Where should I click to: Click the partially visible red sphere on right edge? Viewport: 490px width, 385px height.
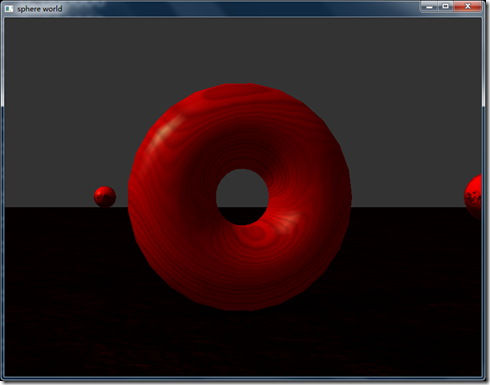tap(473, 197)
